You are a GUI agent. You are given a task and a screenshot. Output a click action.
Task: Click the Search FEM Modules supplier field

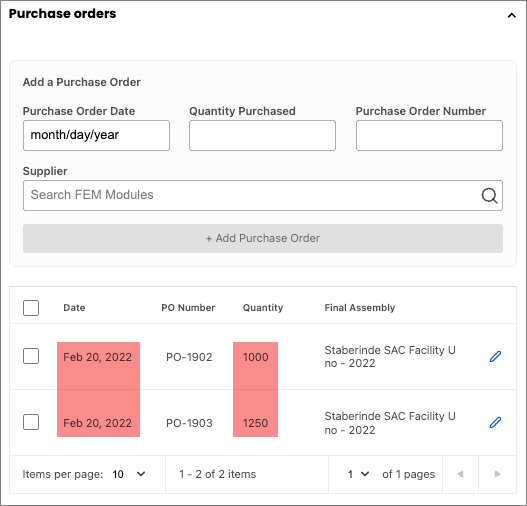coord(263,196)
